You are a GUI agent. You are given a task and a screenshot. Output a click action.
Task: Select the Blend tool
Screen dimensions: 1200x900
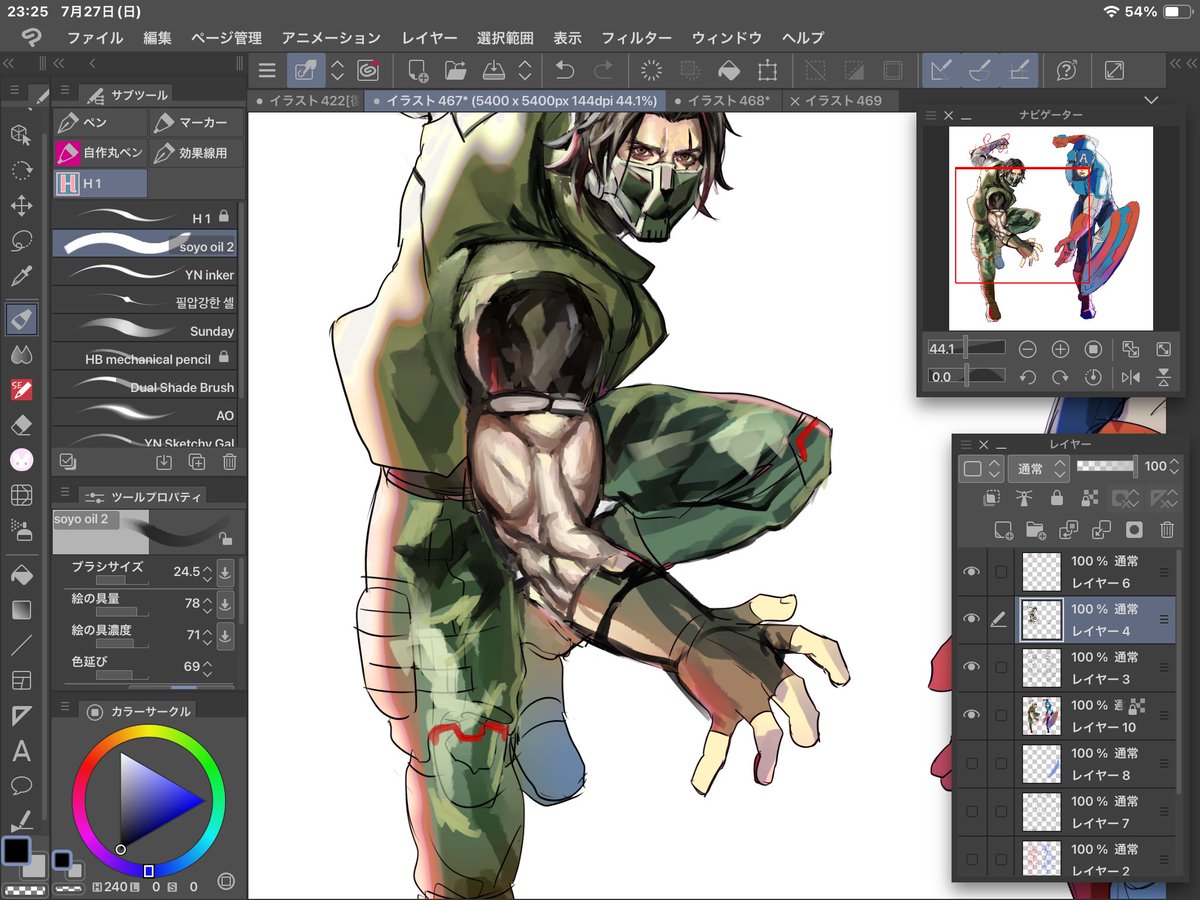click(x=21, y=354)
